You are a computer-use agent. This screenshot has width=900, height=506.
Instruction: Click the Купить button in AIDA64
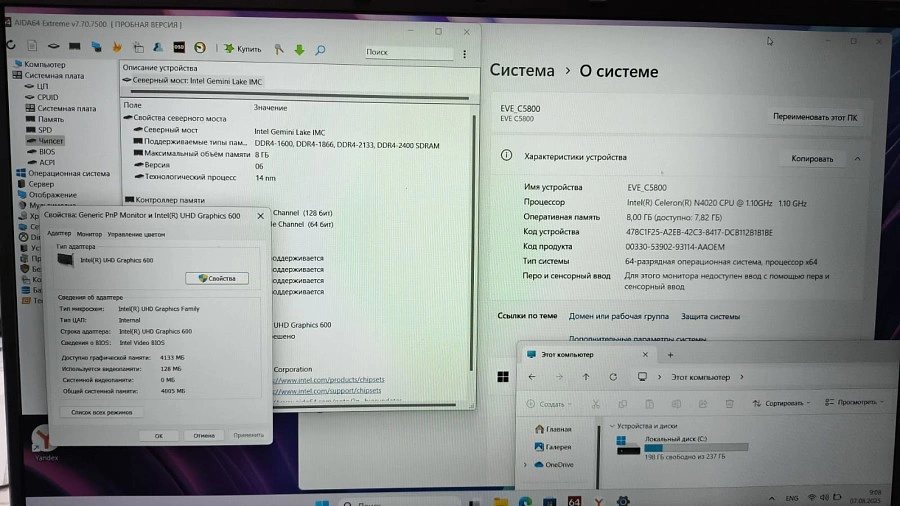point(243,49)
